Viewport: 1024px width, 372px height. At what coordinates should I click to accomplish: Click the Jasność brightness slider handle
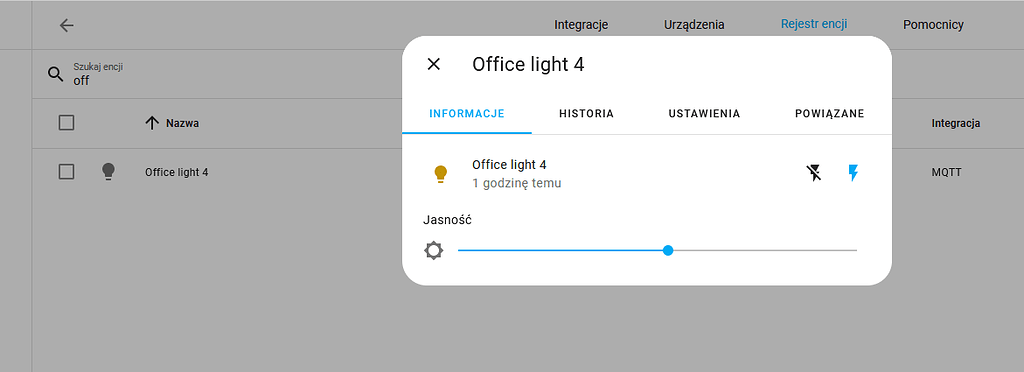point(667,250)
